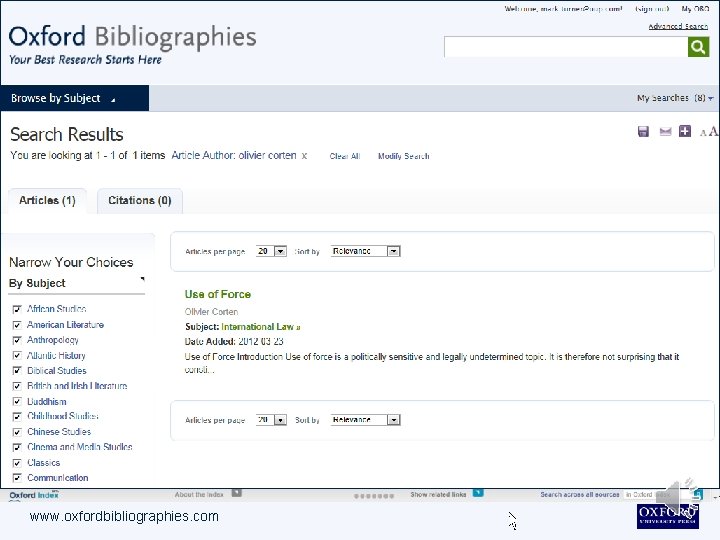Image resolution: width=720 pixels, height=540 pixels.
Task: Toggle the Childhood Studies checkbox
Action: [17, 417]
